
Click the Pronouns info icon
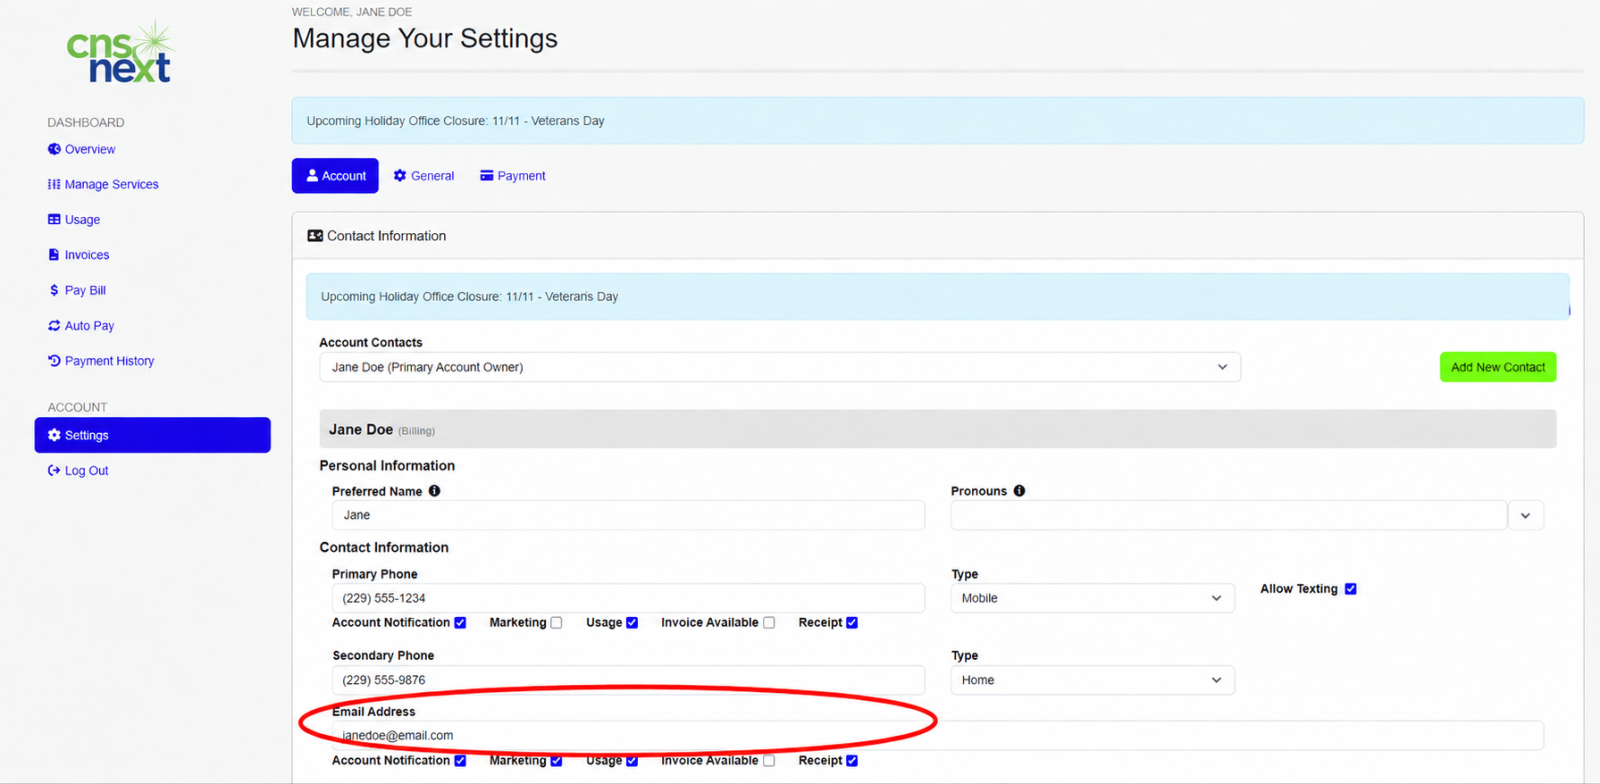pos(1019,491)
